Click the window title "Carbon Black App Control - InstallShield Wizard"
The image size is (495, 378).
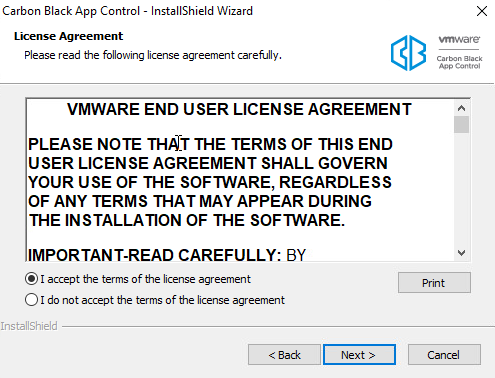(128, 11)
